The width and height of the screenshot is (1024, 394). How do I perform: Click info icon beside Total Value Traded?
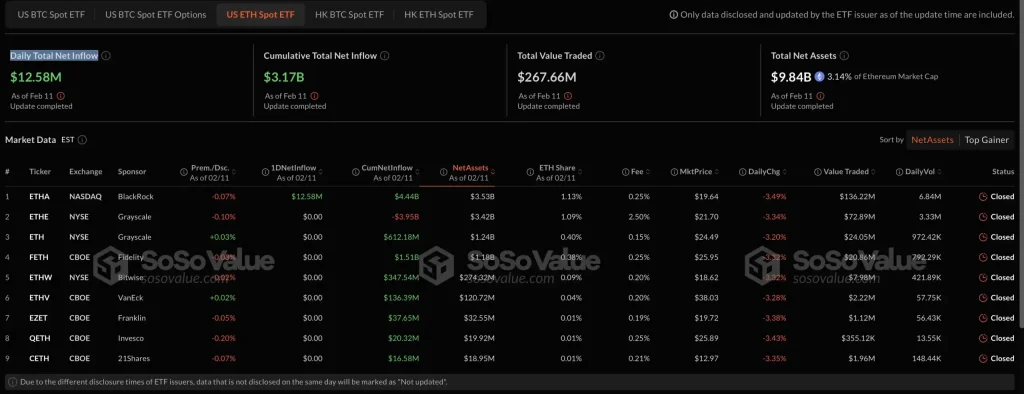[x=600, y=56]
